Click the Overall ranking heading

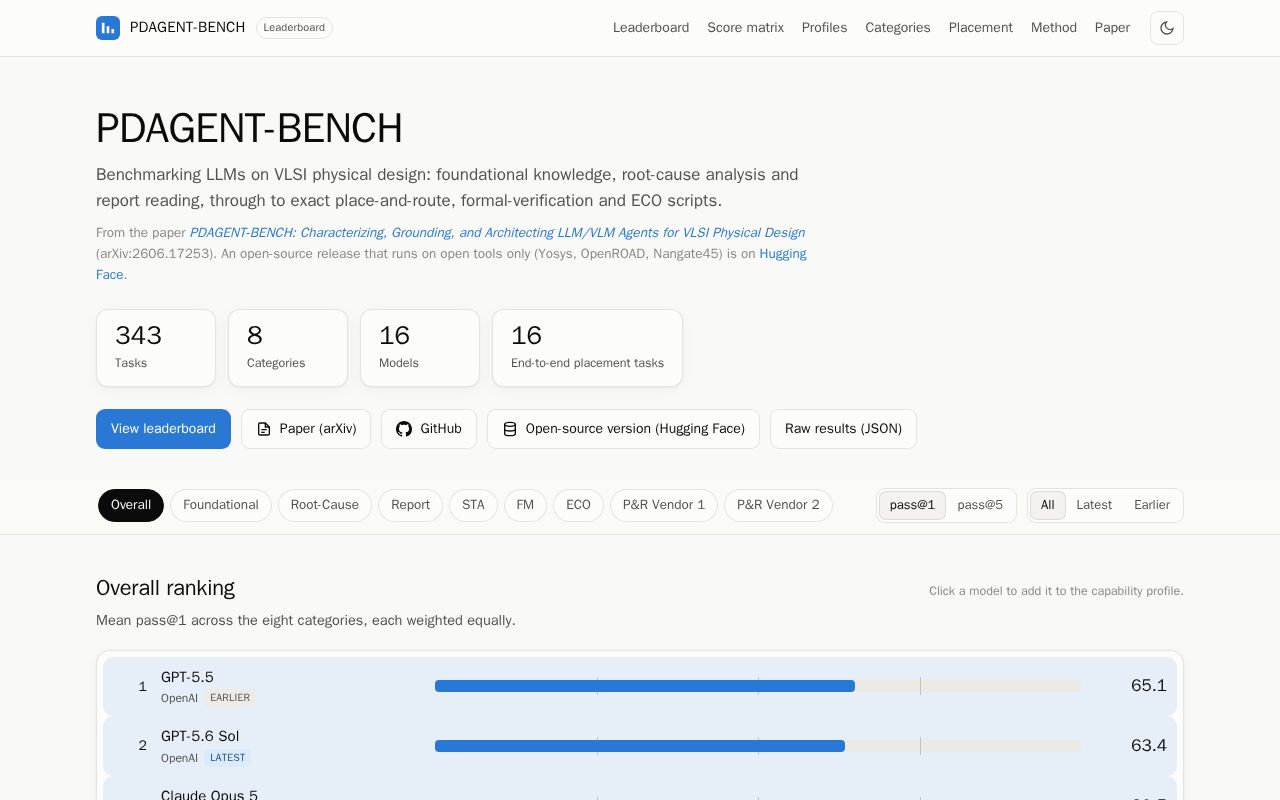click(x=165, y=588)
